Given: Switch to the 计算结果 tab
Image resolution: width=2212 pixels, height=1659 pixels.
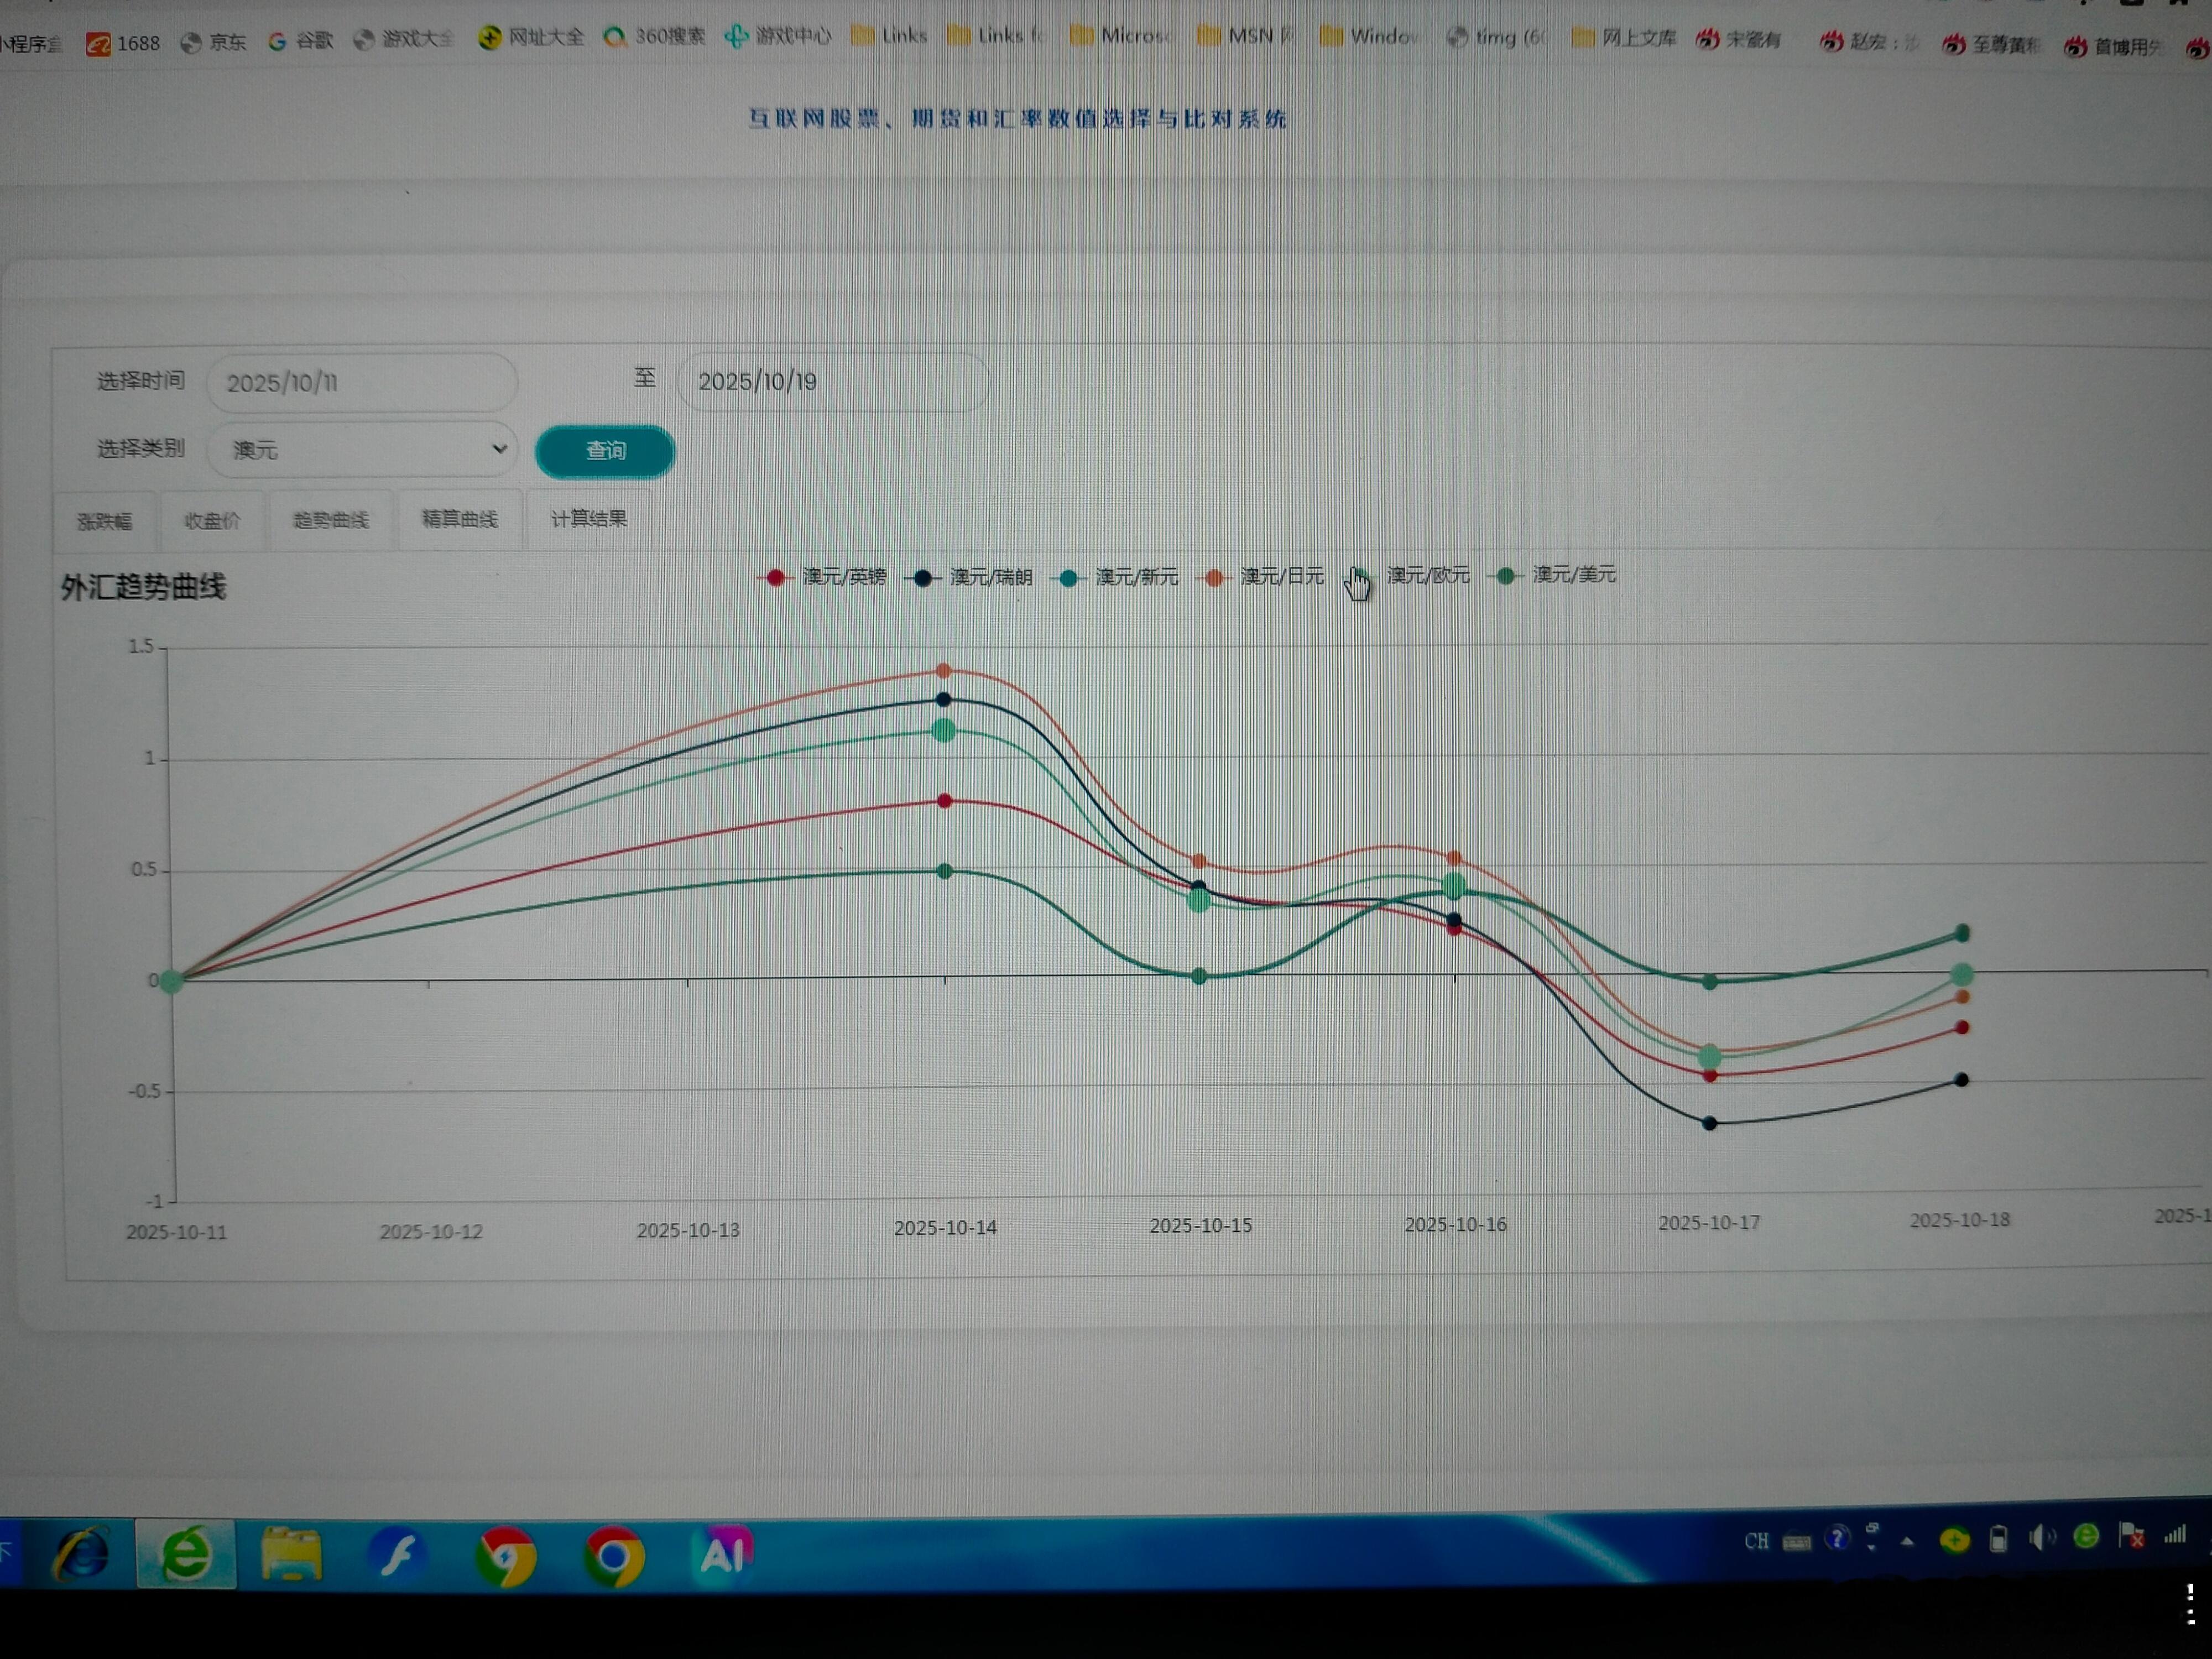Looking at the screenshot, I should click(x=588, y=519).
